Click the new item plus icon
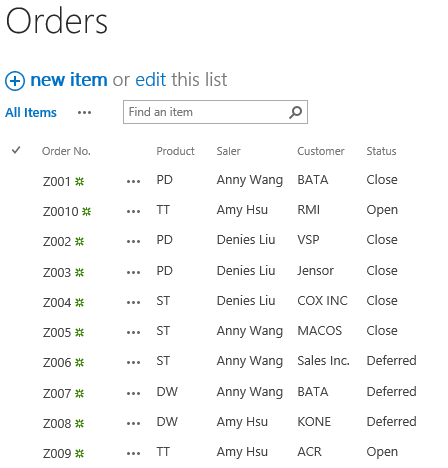This screenshot has width=448, height=468. tap(15, 81)
